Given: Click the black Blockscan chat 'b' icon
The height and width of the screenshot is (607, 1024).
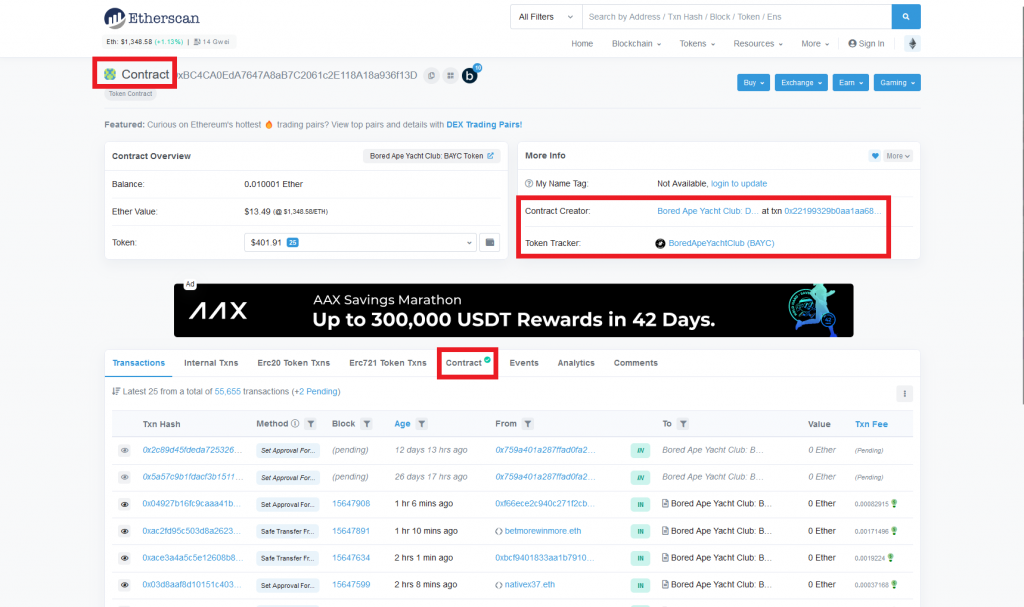Looking at the screenshot, I should (x=470, y=76).
